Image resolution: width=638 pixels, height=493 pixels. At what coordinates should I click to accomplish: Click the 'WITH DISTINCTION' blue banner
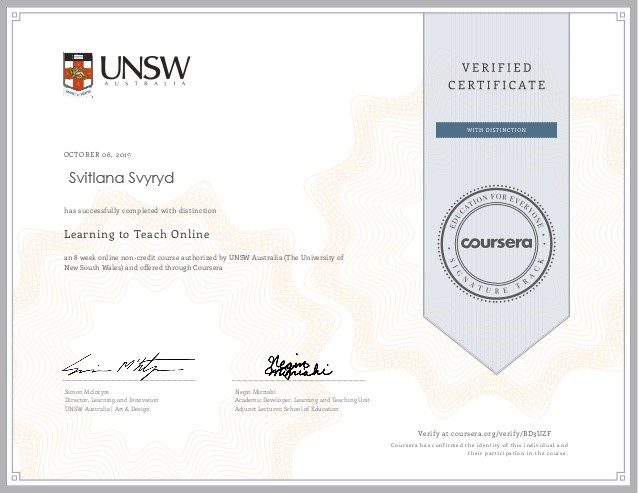[x=496, y=130]
